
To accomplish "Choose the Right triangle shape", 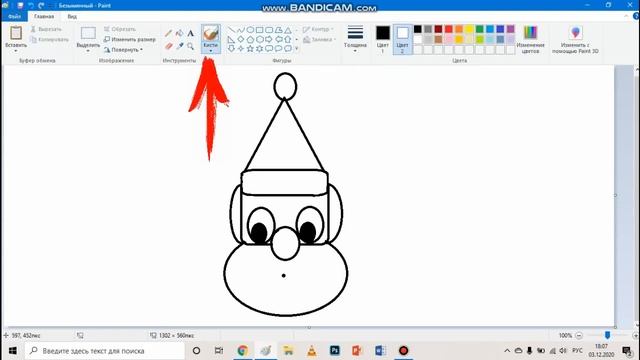I will [x=231, y=40].
